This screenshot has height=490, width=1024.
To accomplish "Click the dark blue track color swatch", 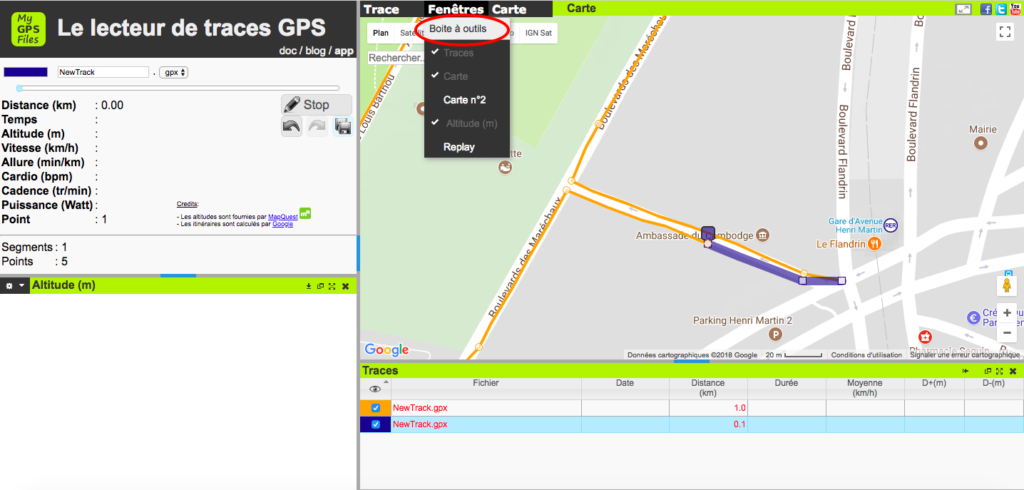I will [x=25, y=72].
